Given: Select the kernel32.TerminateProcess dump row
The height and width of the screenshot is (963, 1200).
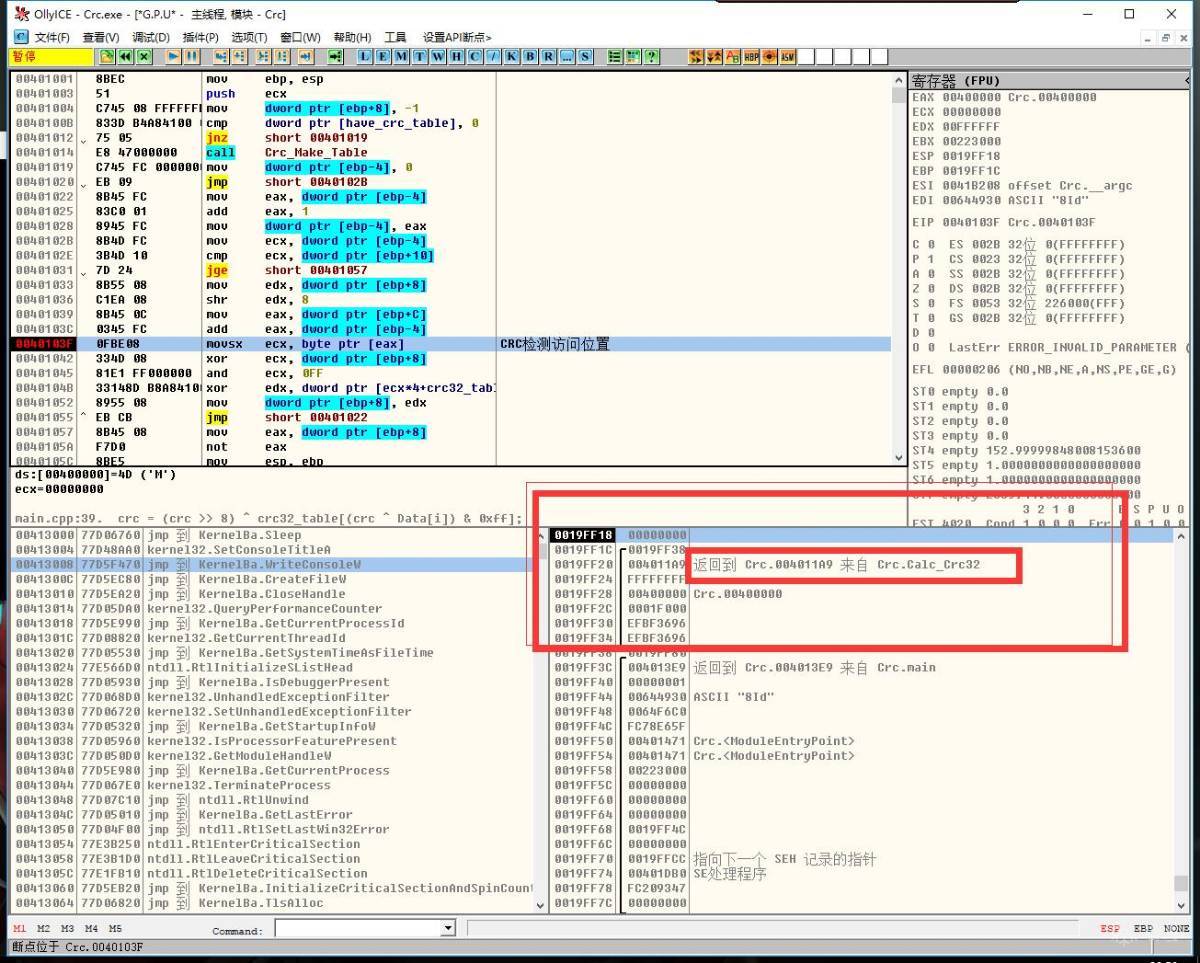Looking at the screenshot, I should (x=272, y=785).
